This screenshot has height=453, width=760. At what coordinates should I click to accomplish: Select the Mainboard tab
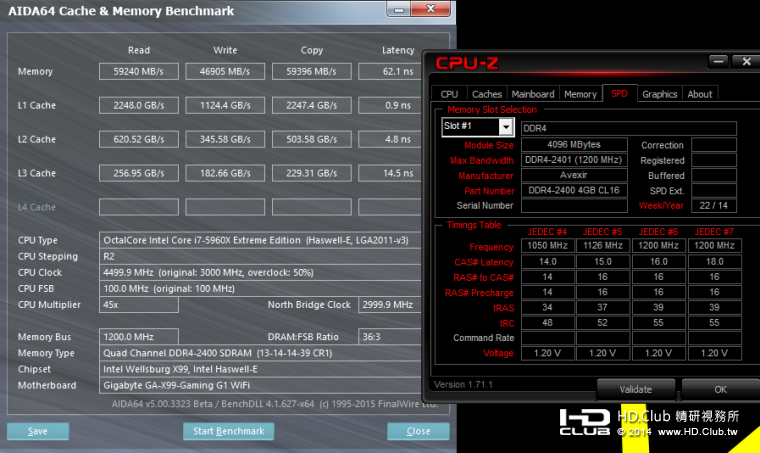tap(533, 94)
